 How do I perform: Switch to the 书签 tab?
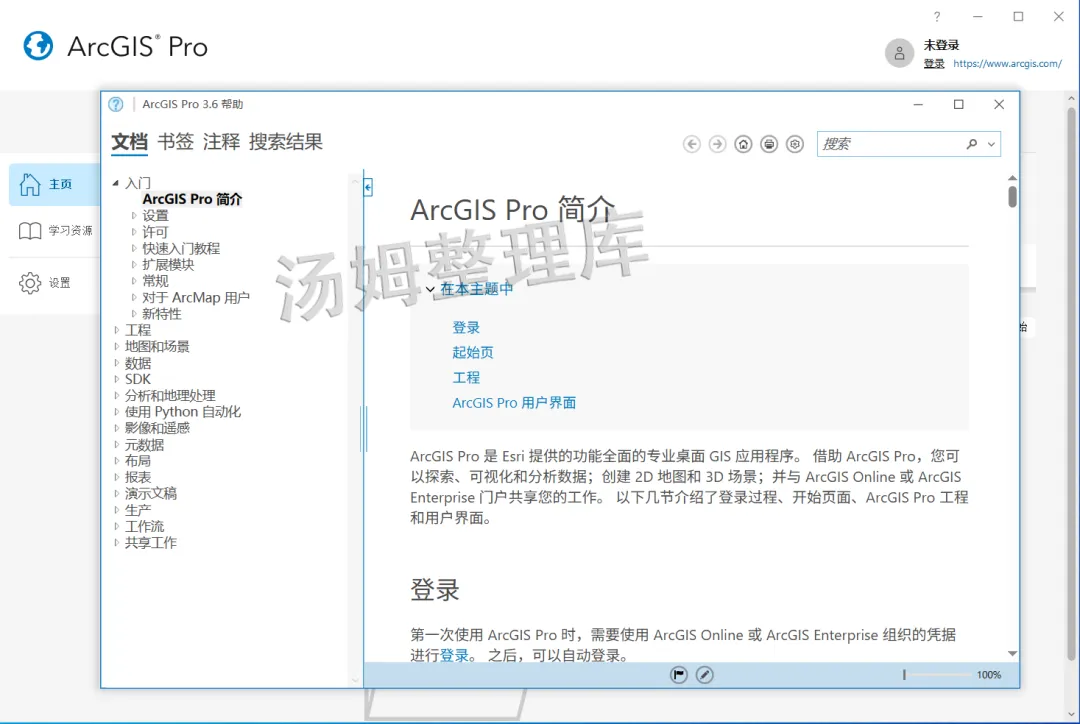point(176,142)
